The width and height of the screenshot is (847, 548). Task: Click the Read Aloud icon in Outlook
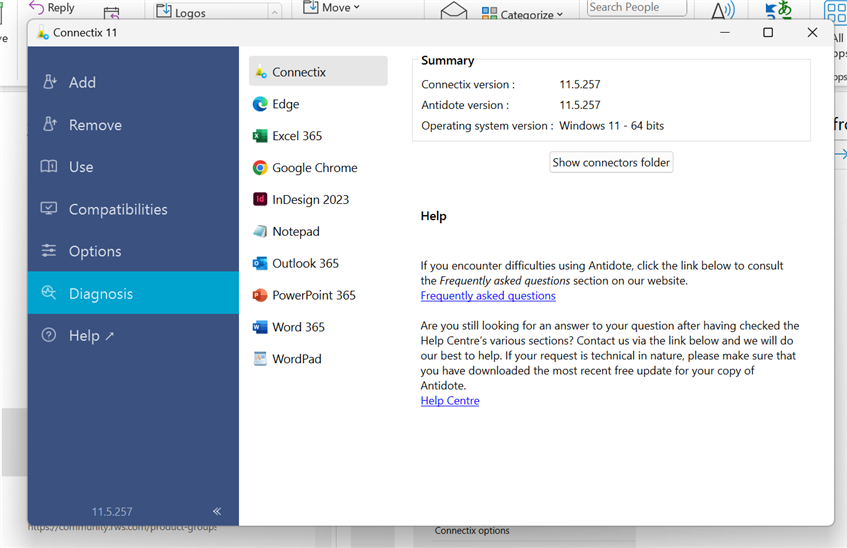(723, 11)
